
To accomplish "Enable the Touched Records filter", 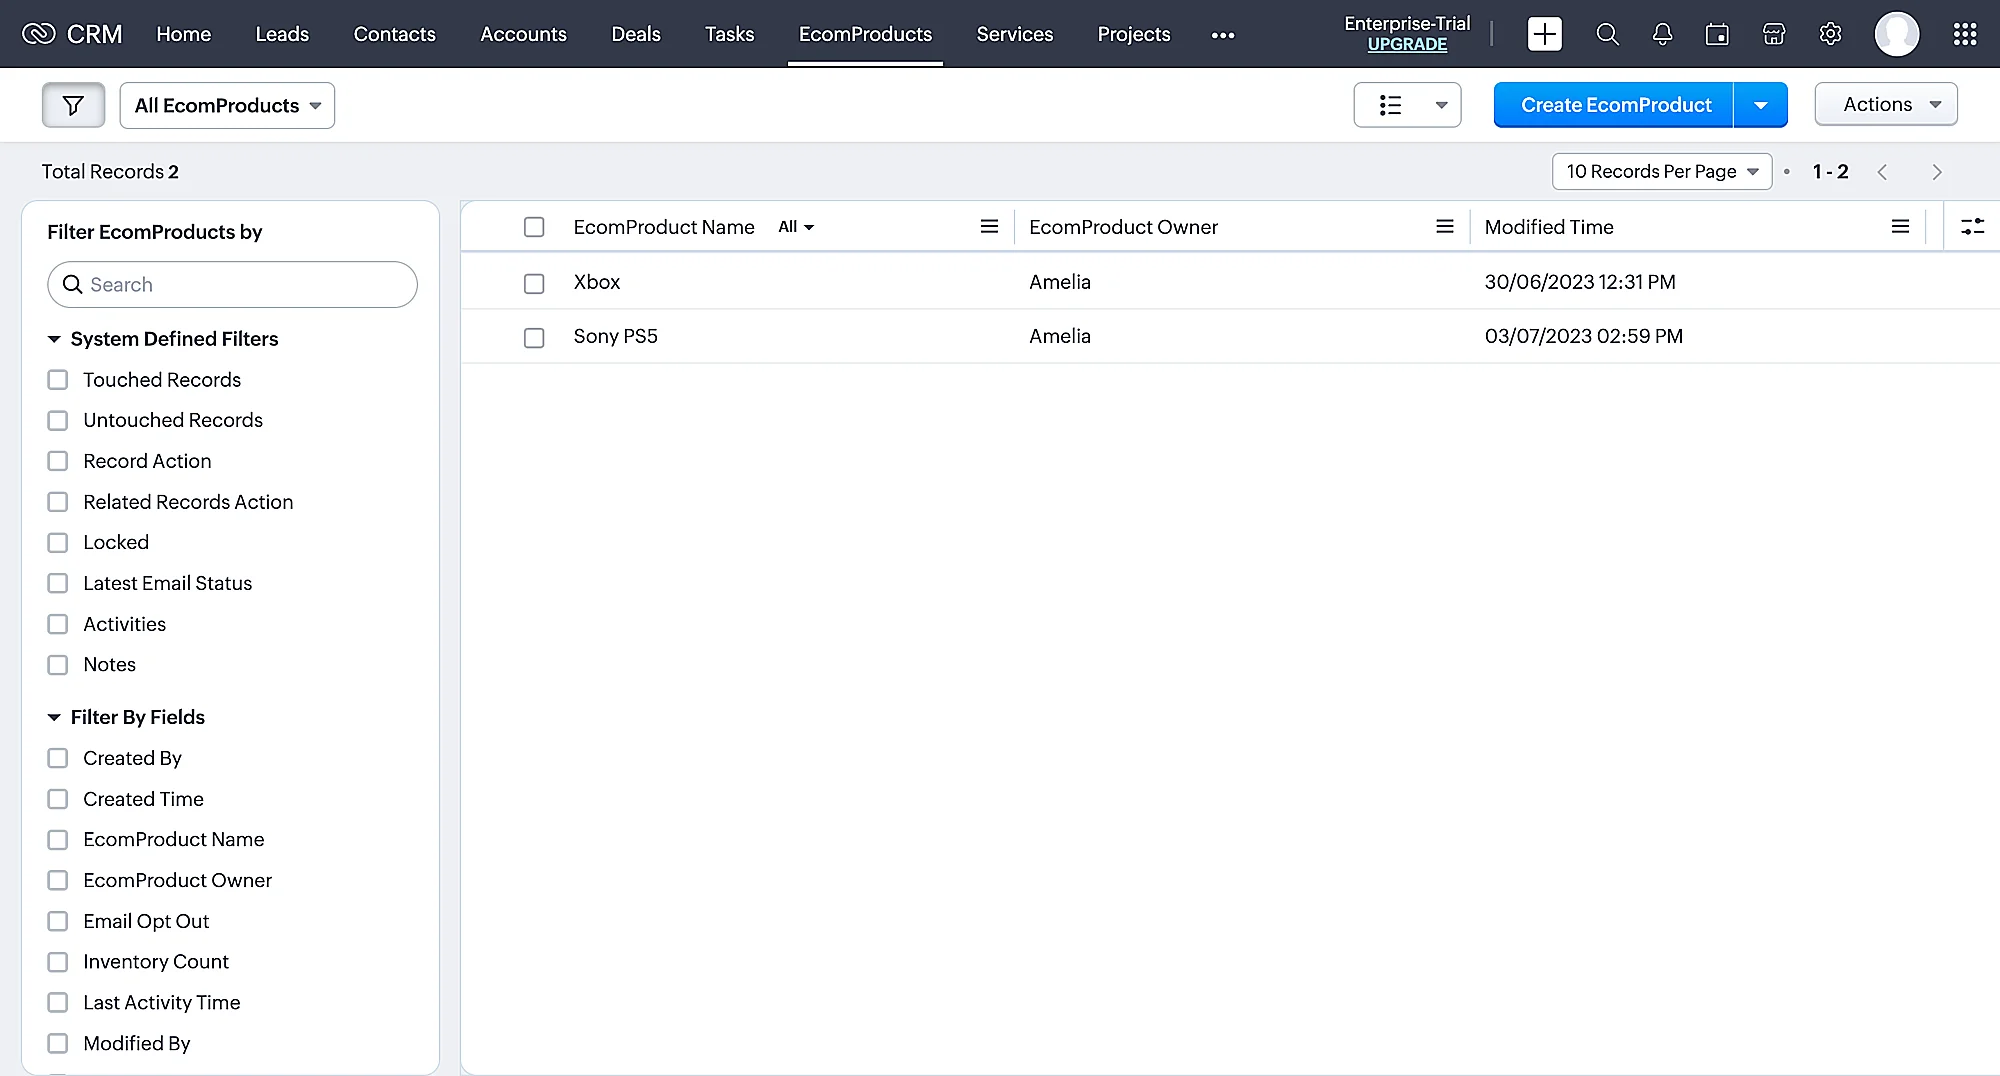I will point(58,380).
